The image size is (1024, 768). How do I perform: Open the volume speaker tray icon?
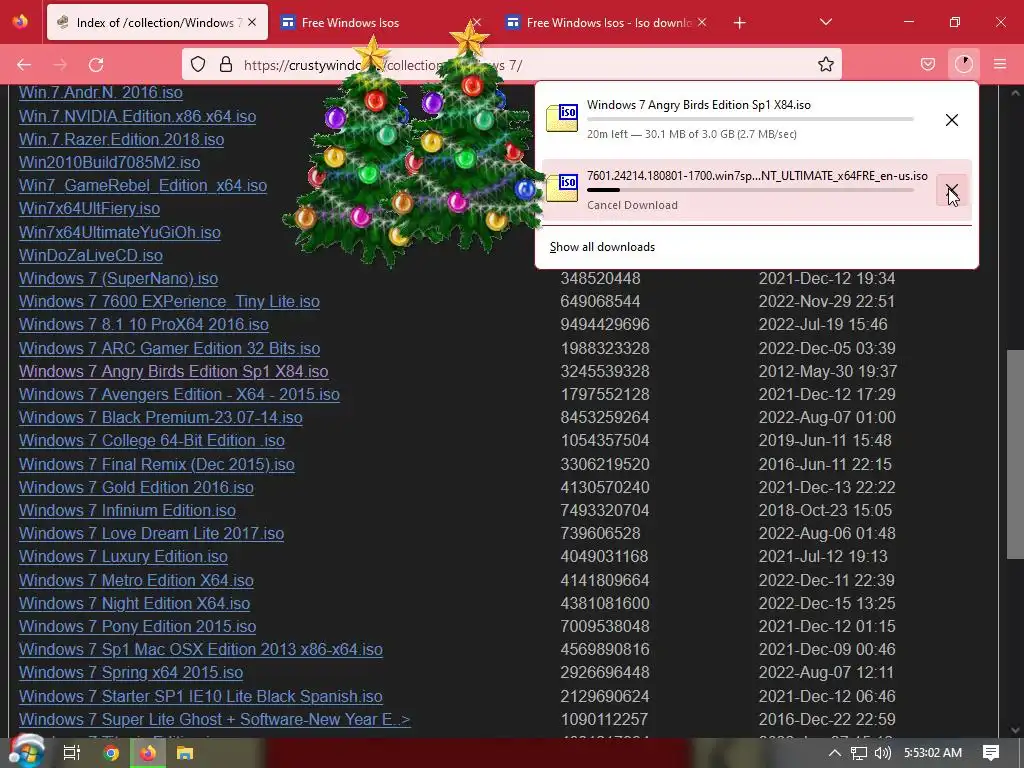pyautogui.click(x=882, y=753)
